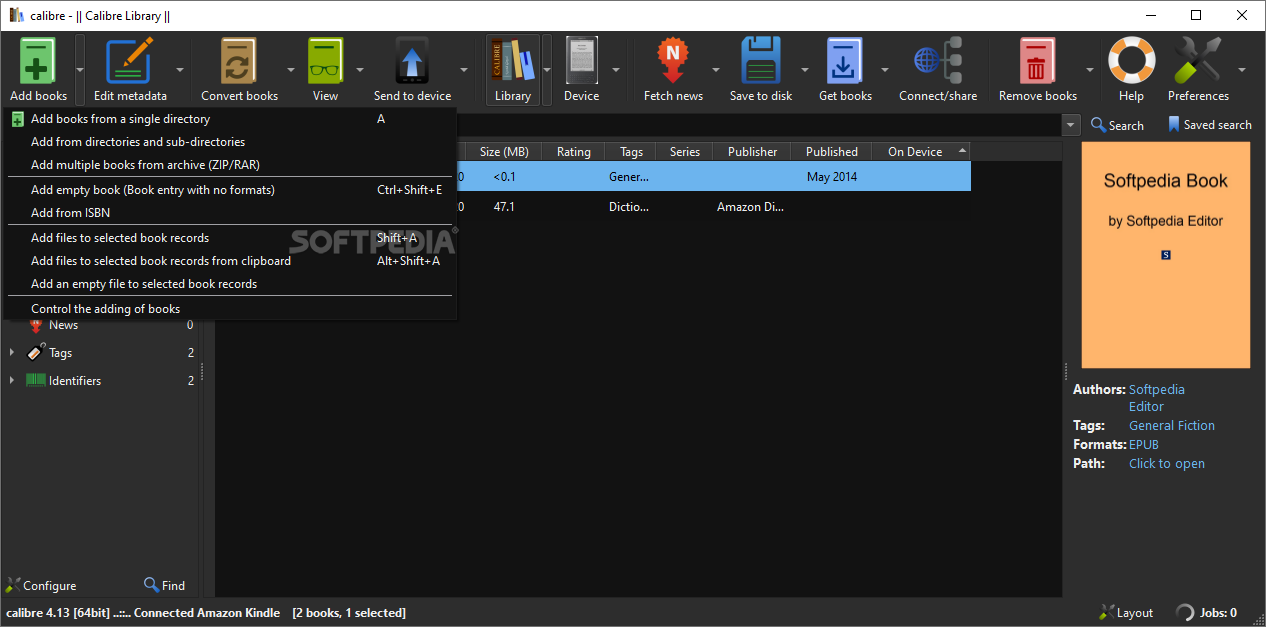Viewport: 1266px width, 627px height.
Task: Click the Softpedia Book cover thumbnail
Action: pyautogui.click(x=1166, y=255)
